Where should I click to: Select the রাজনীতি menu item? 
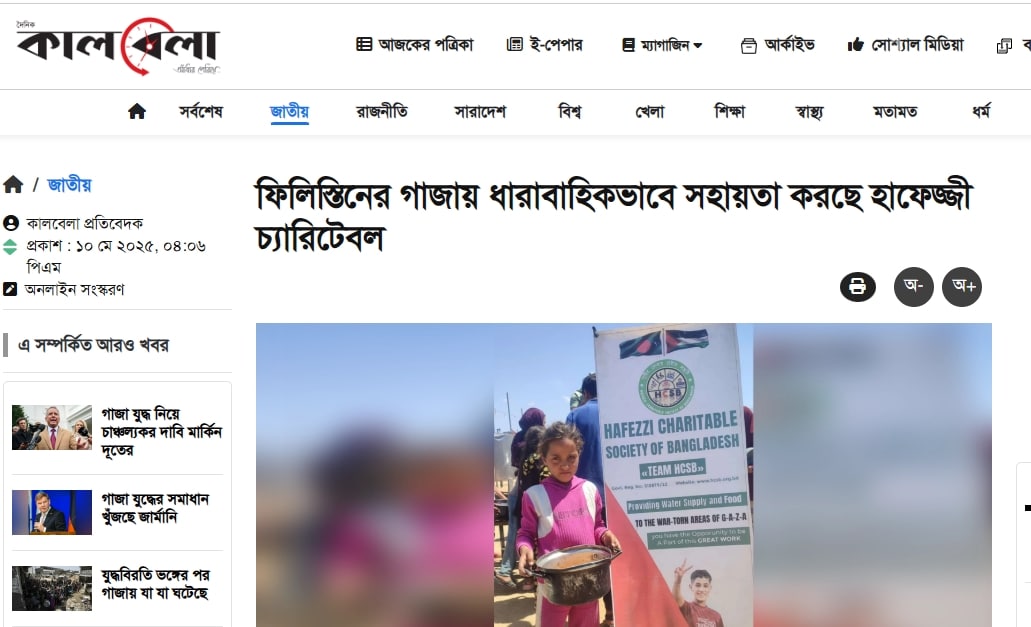coord(381,112)
